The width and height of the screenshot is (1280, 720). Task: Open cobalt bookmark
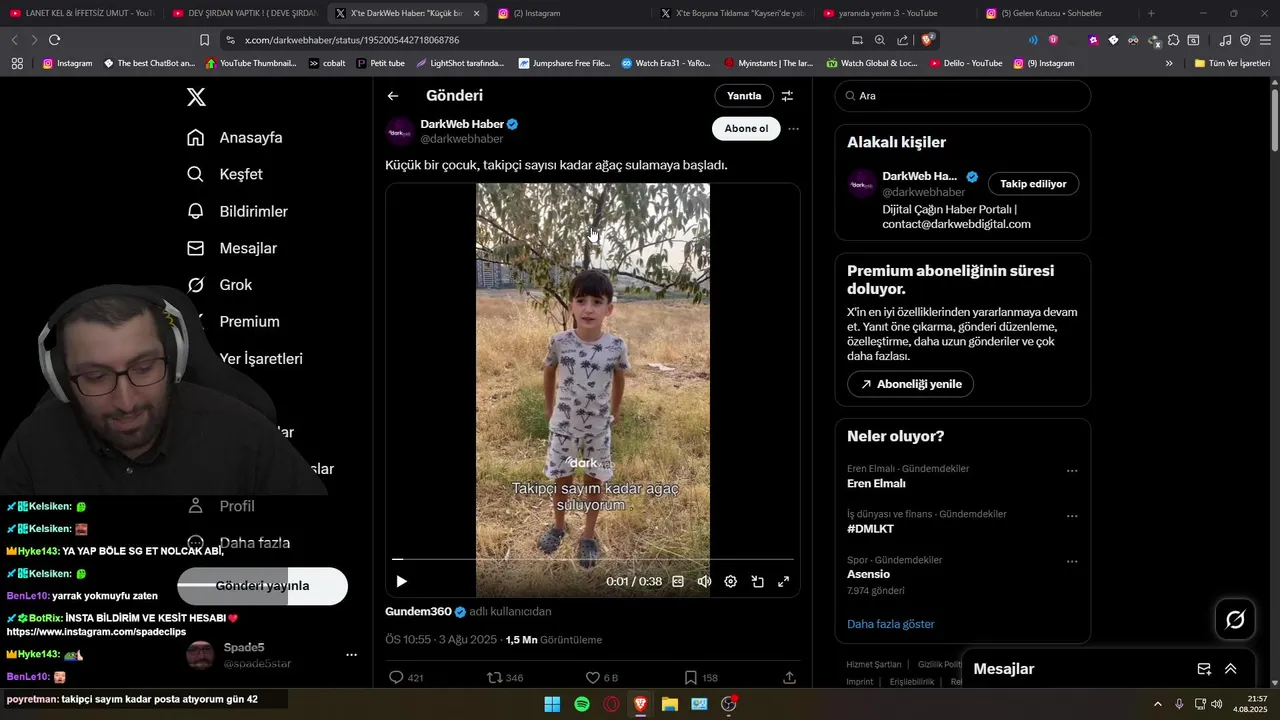click(327, 63)
